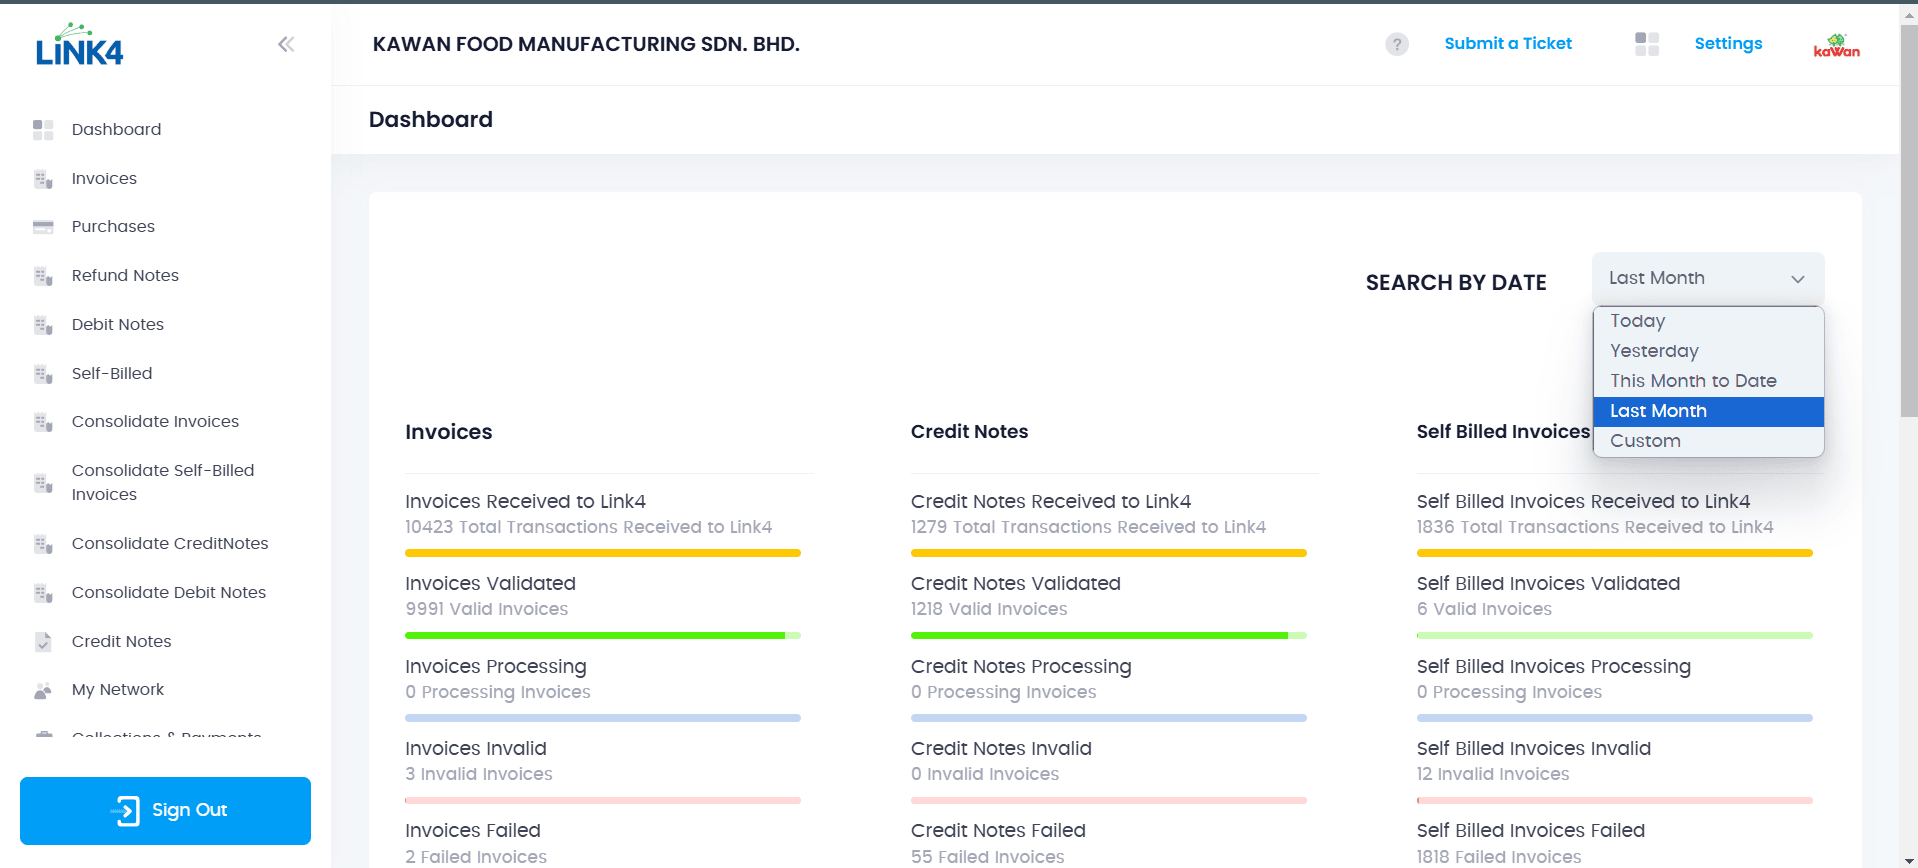Viewport: 1918px width, 868px height.
Task: Pick the Custom date range option
Action: point(1645,441)
